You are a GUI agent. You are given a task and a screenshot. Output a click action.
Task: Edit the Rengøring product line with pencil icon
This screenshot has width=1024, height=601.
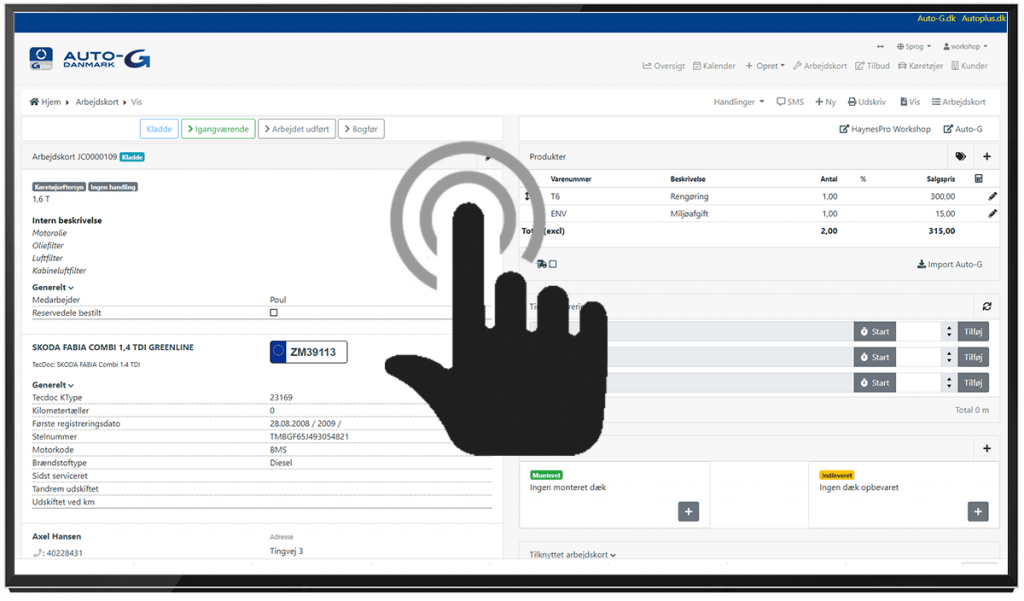tap(992, 197)
